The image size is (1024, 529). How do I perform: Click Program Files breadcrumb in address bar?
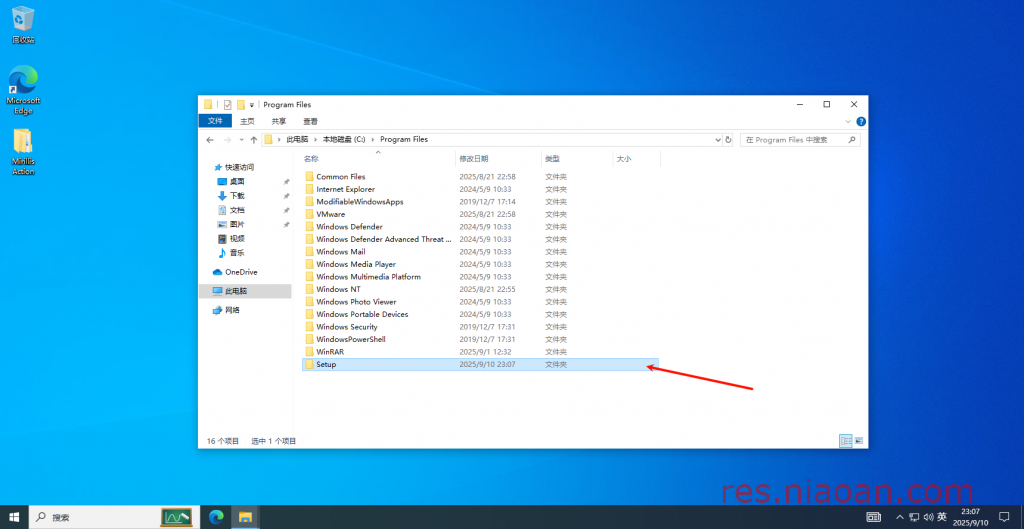[x=404, y=140]
